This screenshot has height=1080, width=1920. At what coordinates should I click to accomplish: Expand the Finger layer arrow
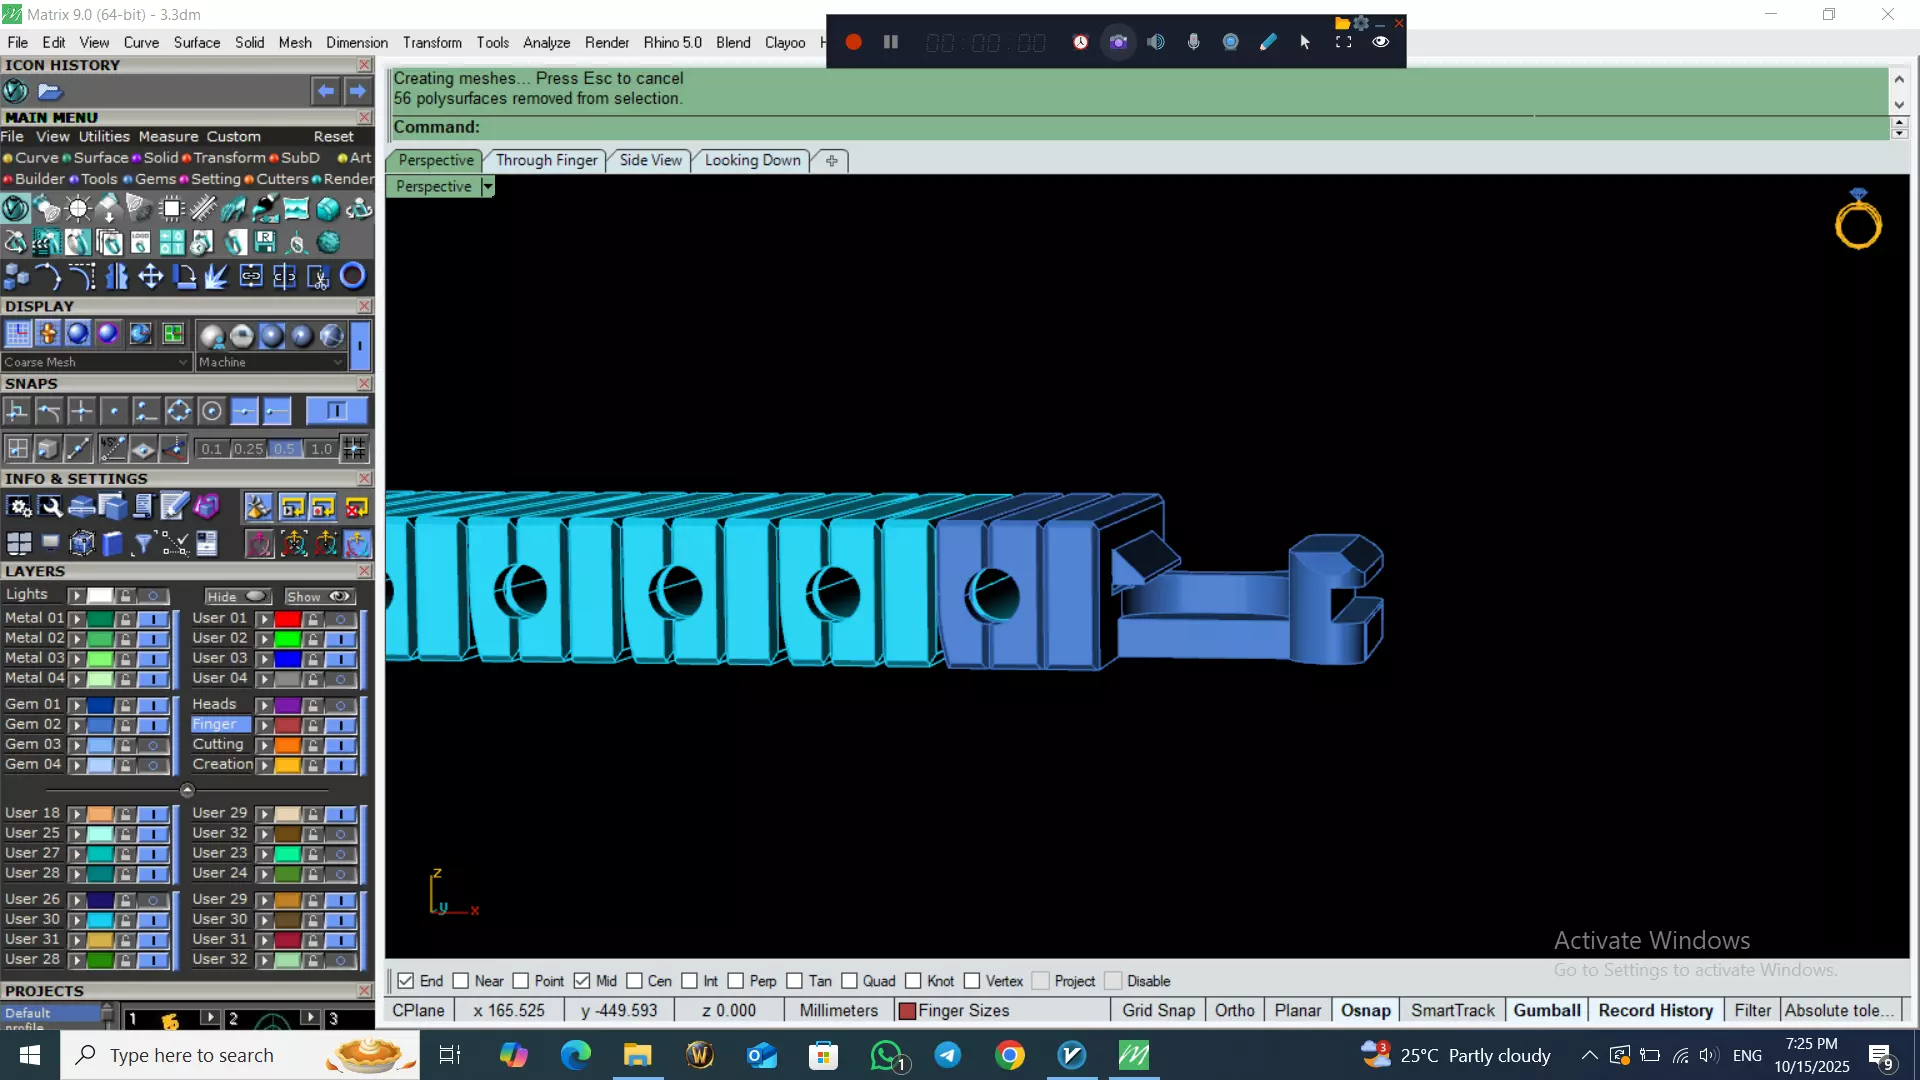tap(265, 725)
